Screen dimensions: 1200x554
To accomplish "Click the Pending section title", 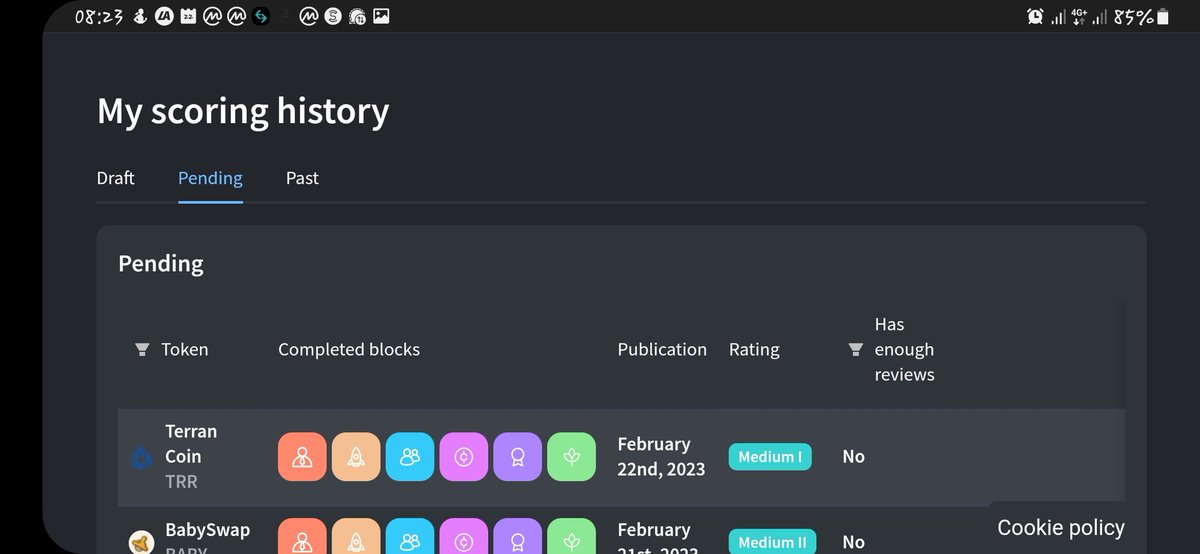I will (161, 264).
